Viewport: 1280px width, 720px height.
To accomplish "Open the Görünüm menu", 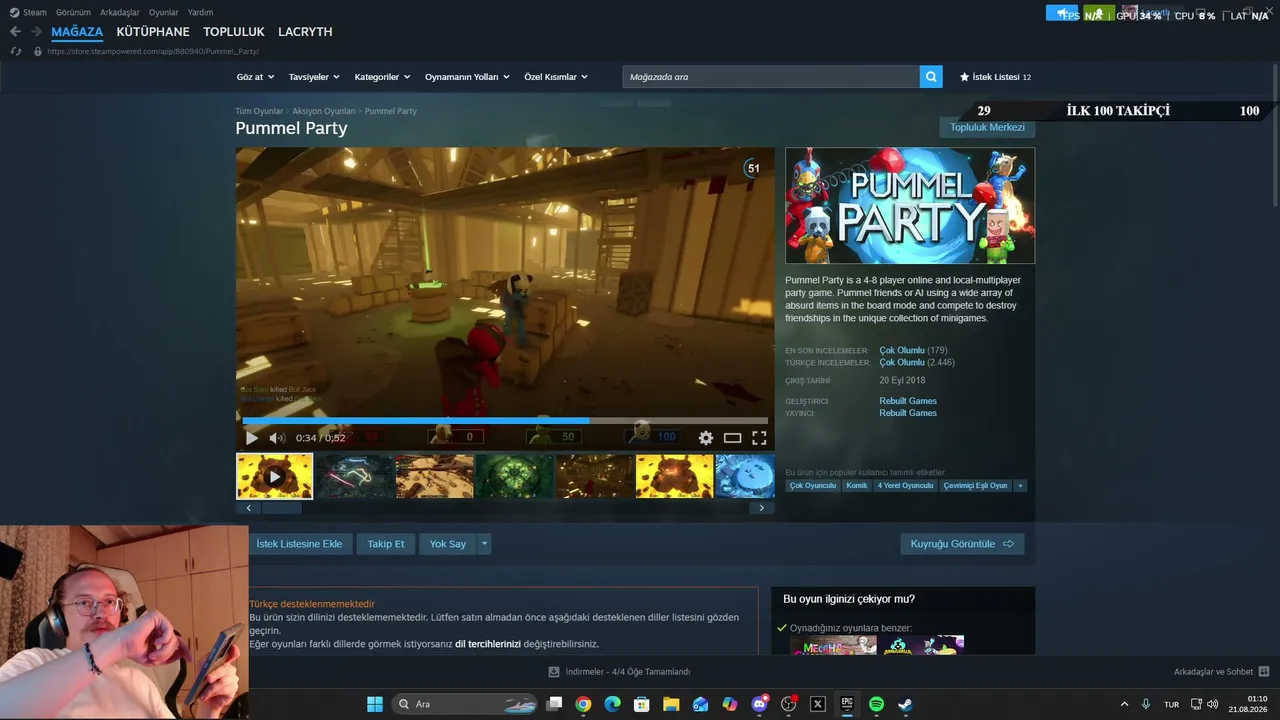I will pyautogui.click(x=74, y=12).
